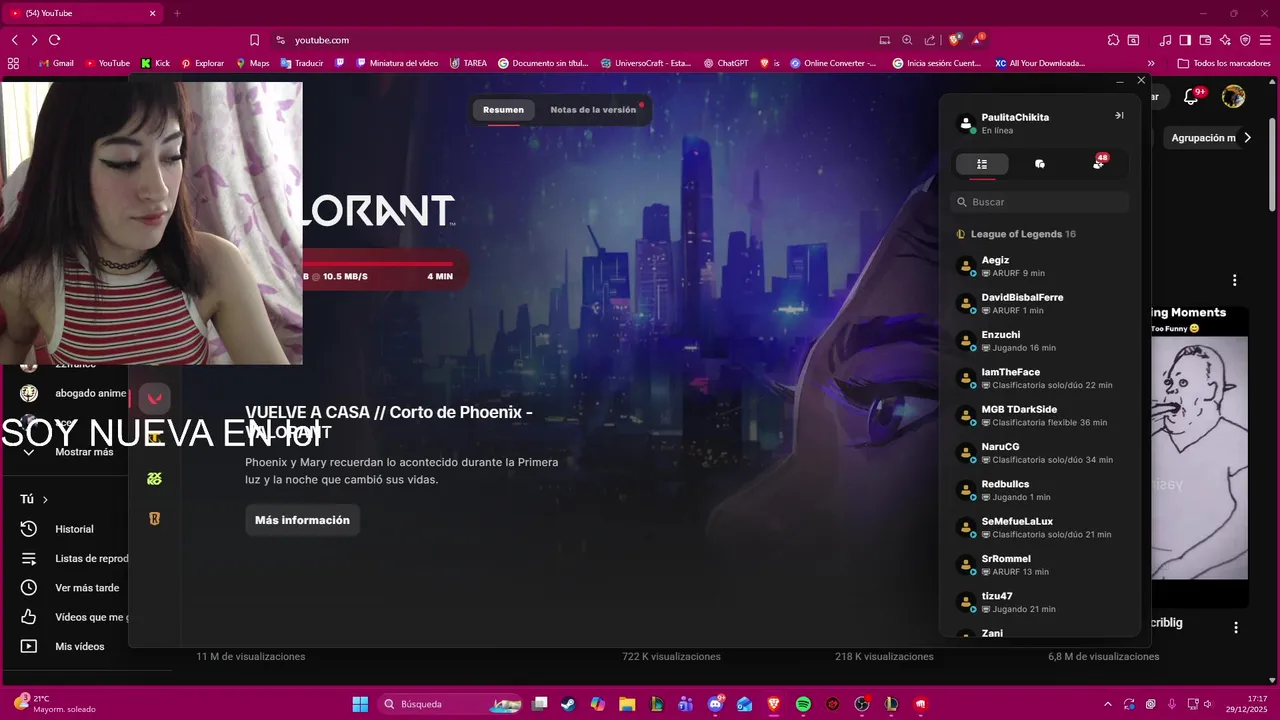Viewport: 1280px width, 720px height.
Task: Select friend DavidBisbalFerre in list
Action: click(1040, 303)
